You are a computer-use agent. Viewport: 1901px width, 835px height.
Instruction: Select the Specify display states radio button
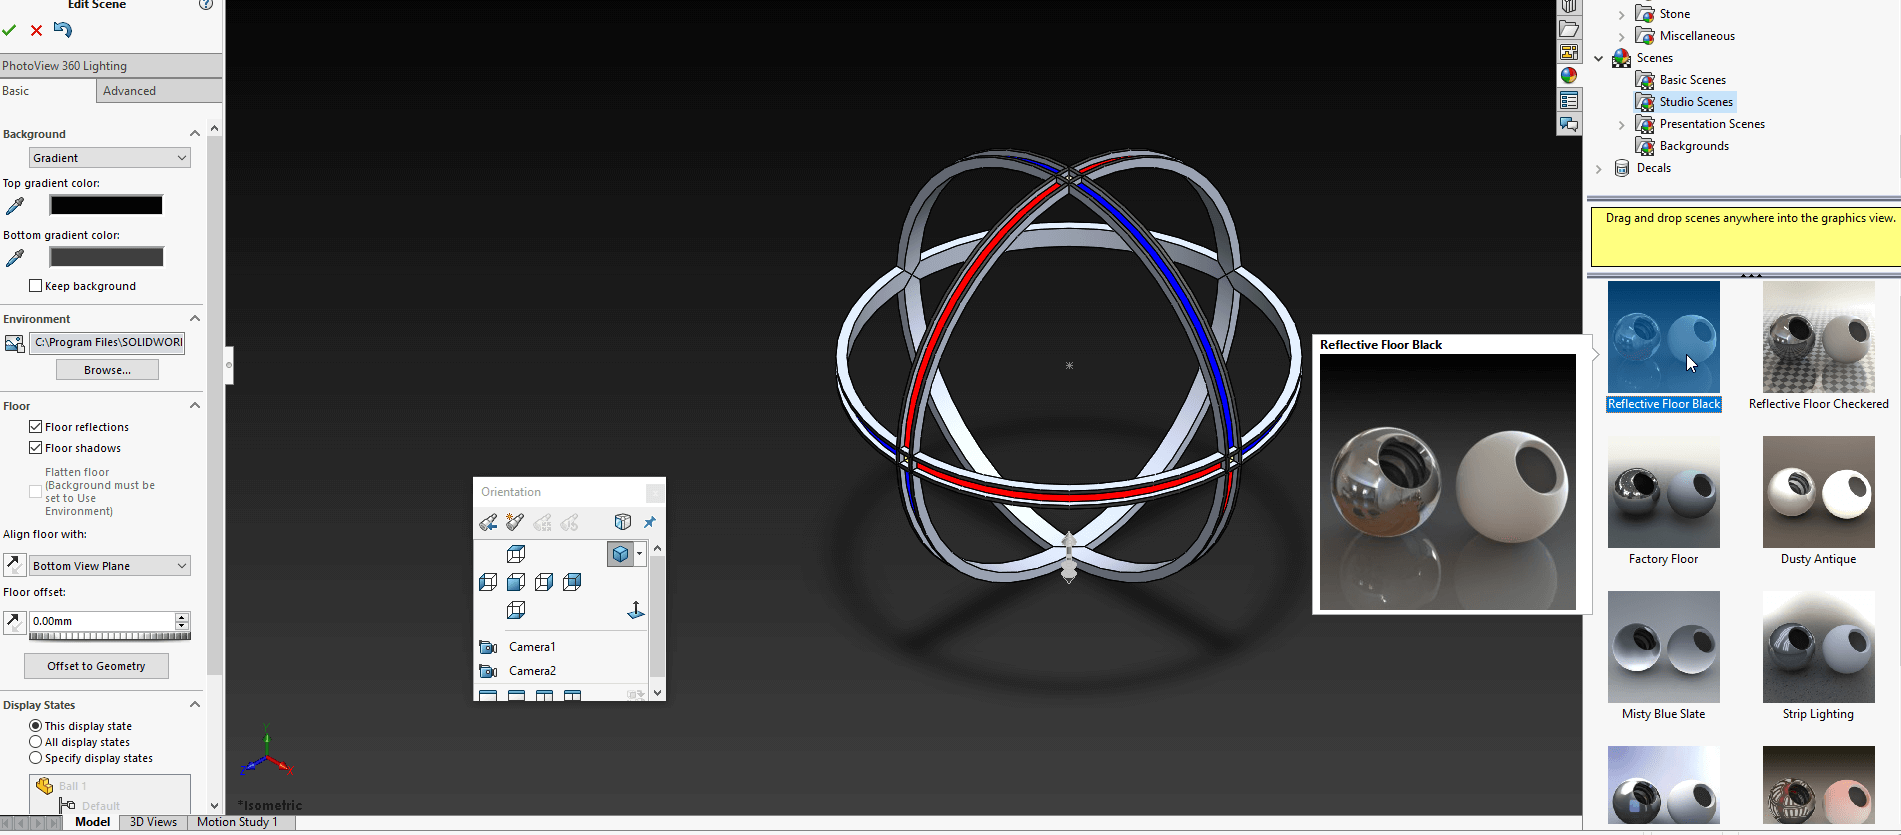point(36,758)
